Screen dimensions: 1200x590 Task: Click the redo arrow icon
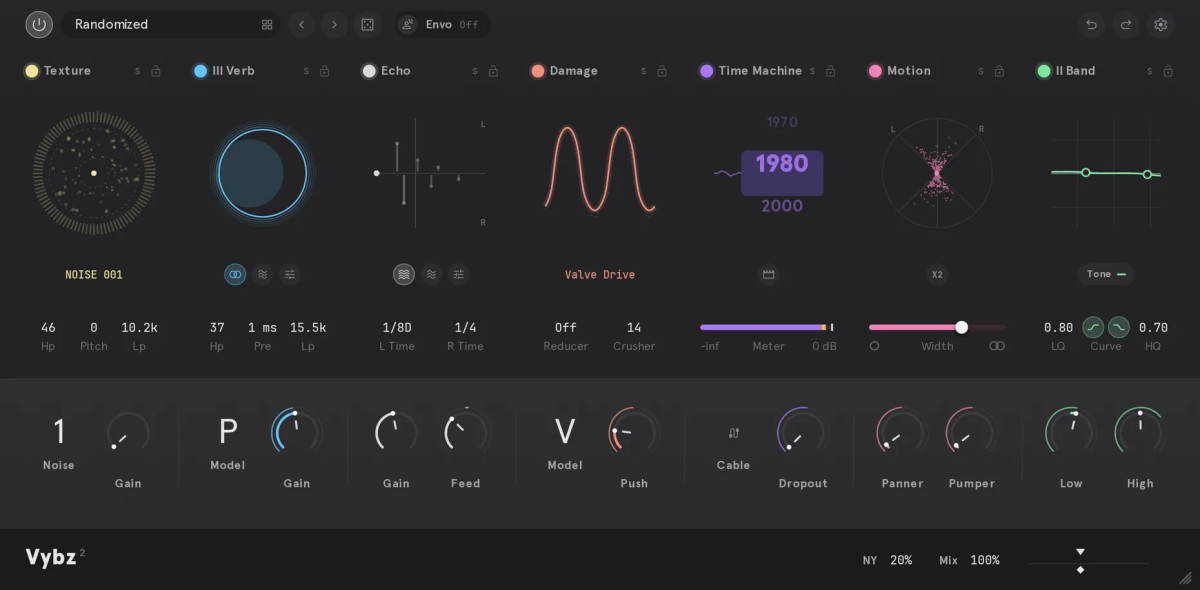[x=1126, y=25]
